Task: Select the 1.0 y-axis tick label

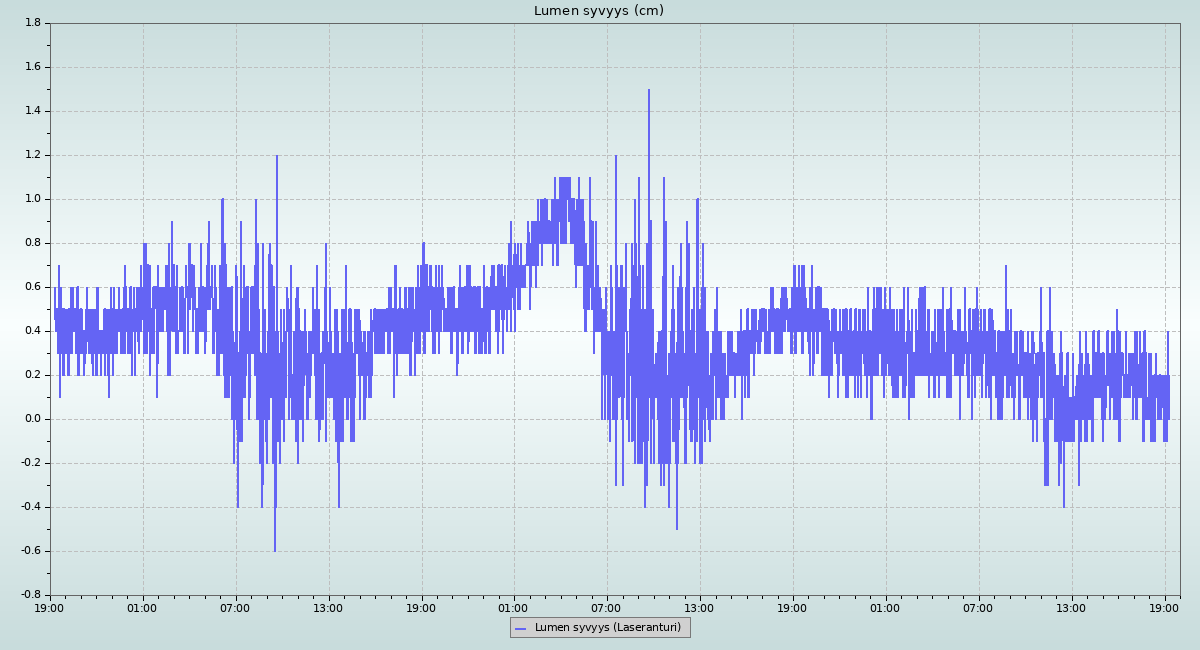Action: click(x=32, y=199)
